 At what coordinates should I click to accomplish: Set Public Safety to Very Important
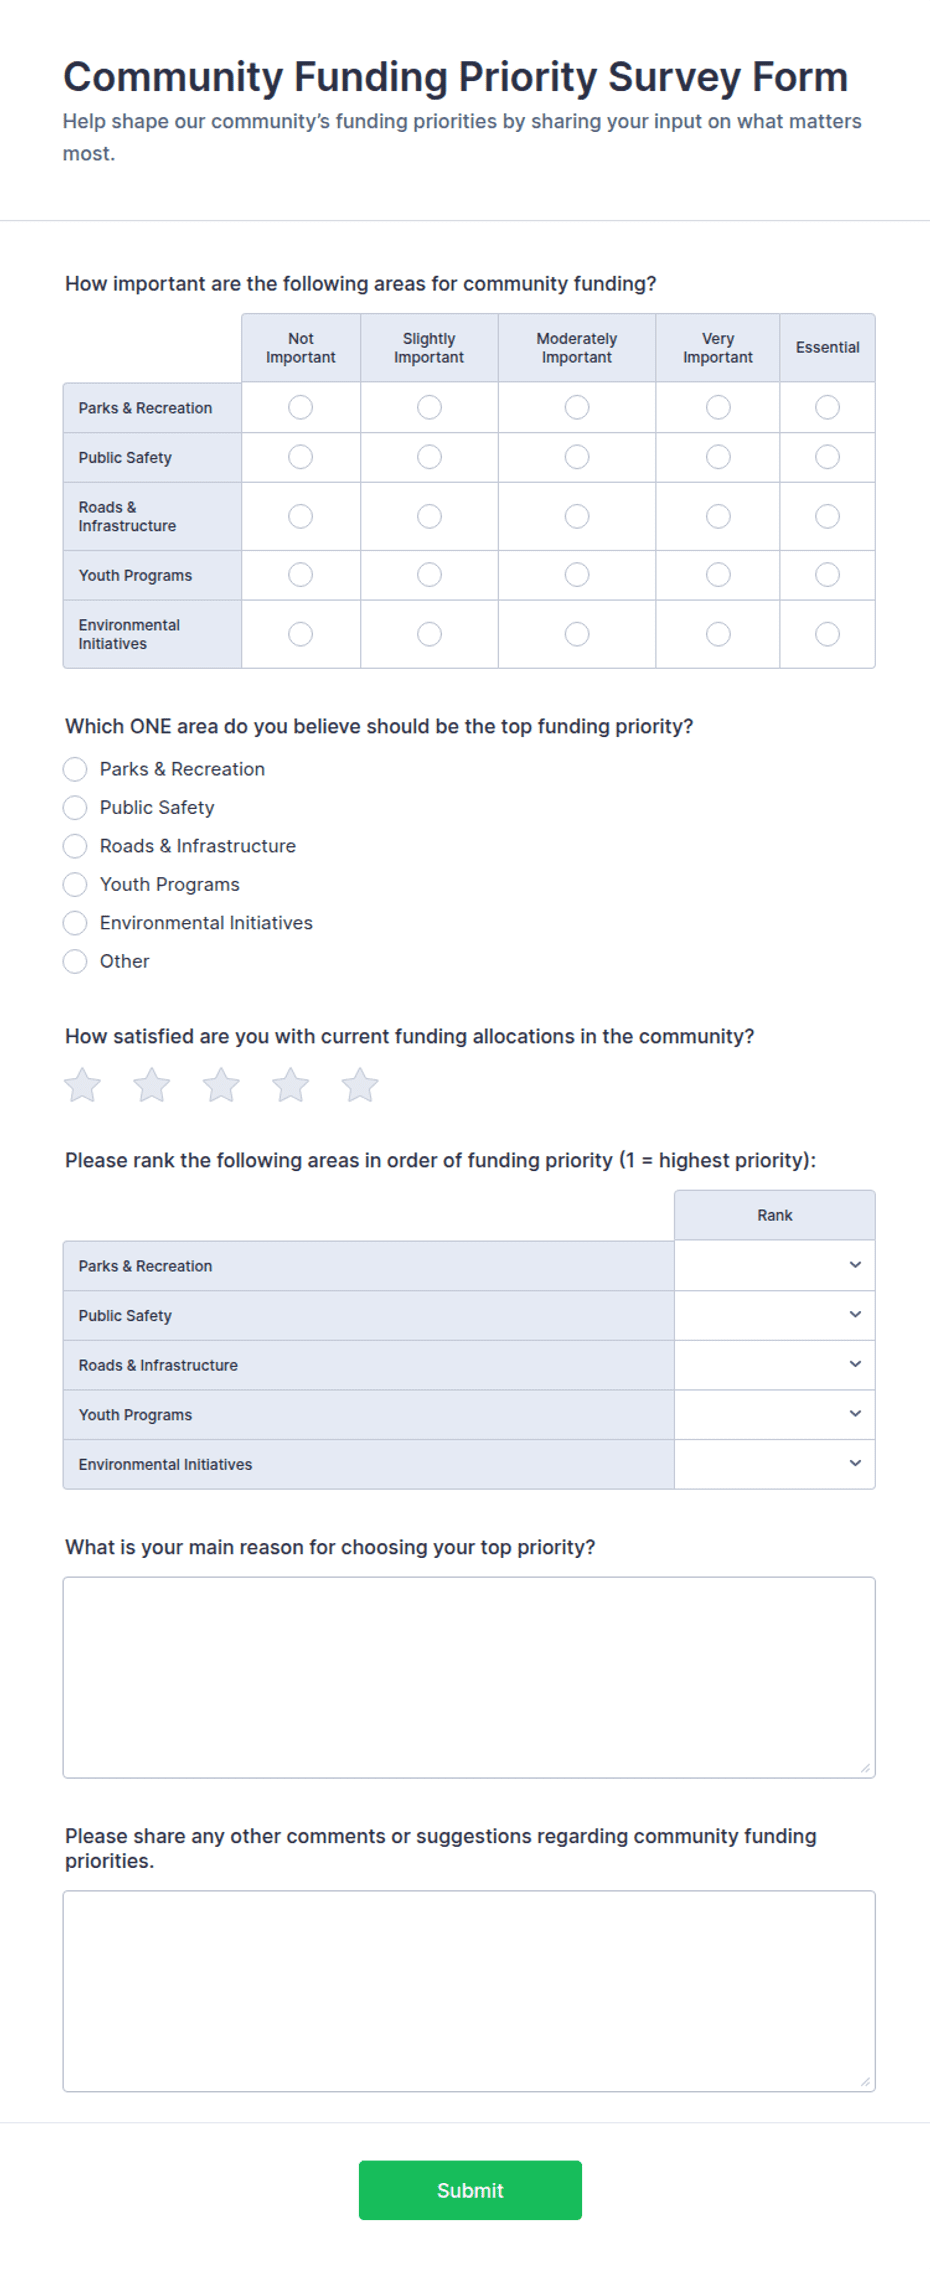718,457
